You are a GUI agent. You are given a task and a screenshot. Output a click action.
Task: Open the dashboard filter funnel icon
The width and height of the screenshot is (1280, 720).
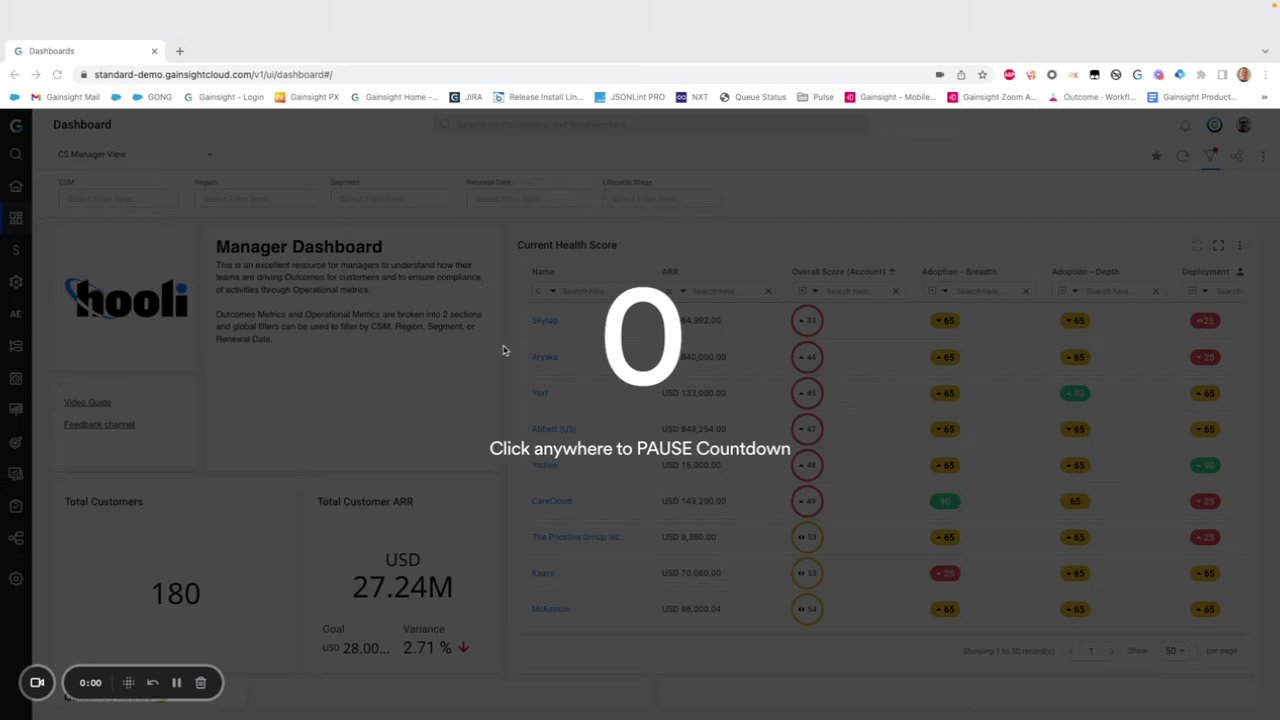point(1210,155)
